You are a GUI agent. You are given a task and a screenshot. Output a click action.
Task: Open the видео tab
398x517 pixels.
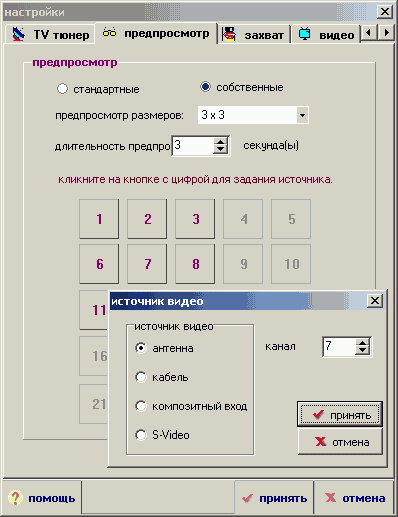325,35
